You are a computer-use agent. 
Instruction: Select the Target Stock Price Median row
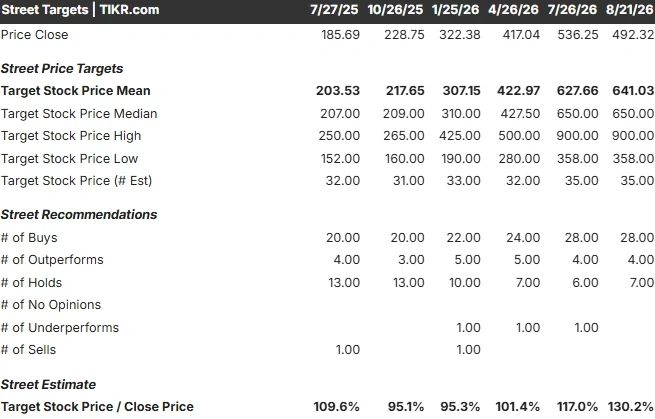coord(328,114)
